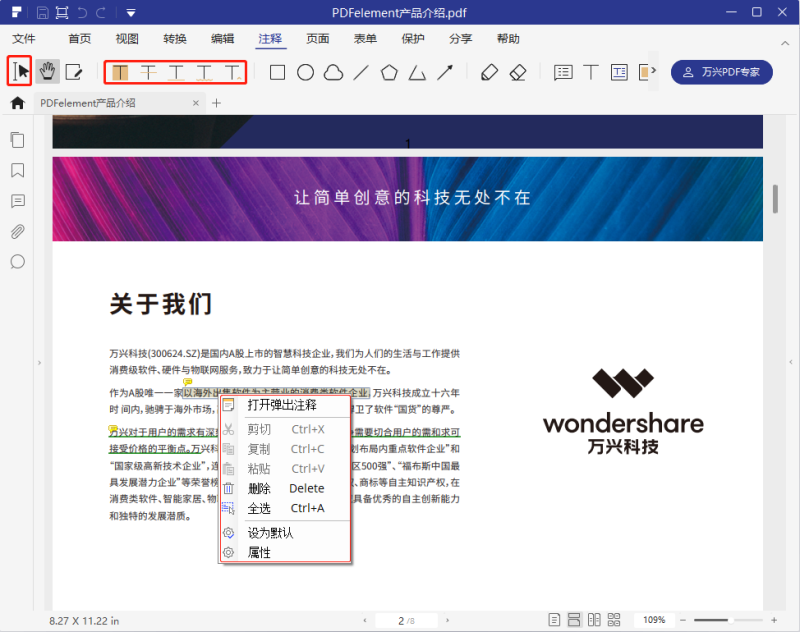The width and height of the screenshot is (800, 632).
Task: Expand the quick access toolbar dropdown arrow
Action: tap(131, 13)
